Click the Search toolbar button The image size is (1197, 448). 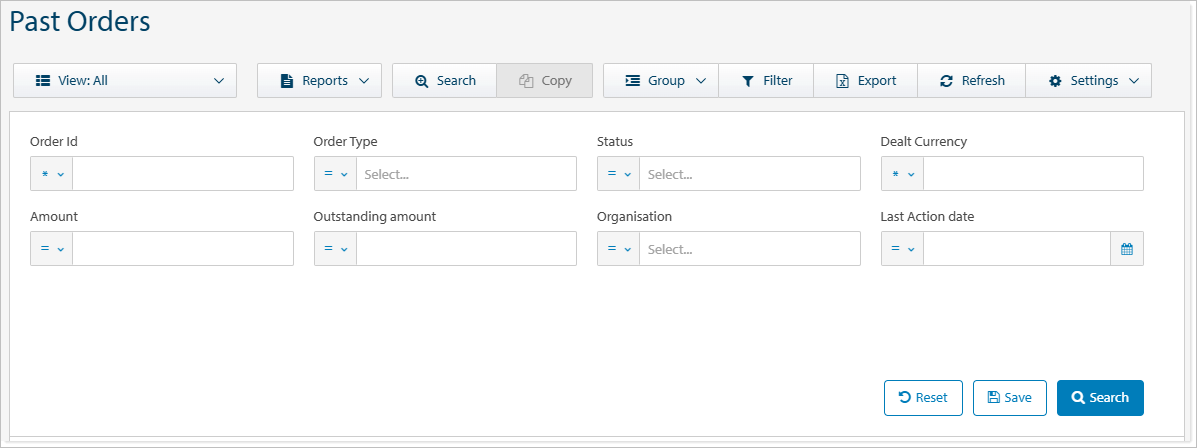click(x=444, y=80)
